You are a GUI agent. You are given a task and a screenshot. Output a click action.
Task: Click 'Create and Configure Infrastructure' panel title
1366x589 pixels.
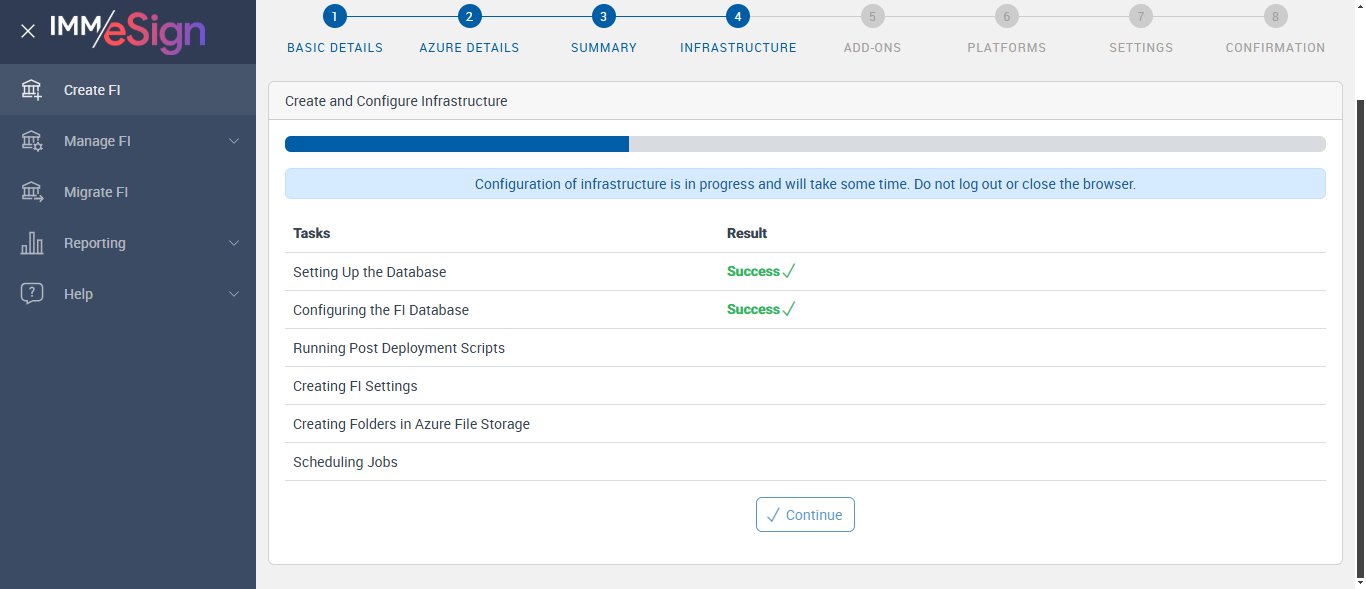(396, 101)
